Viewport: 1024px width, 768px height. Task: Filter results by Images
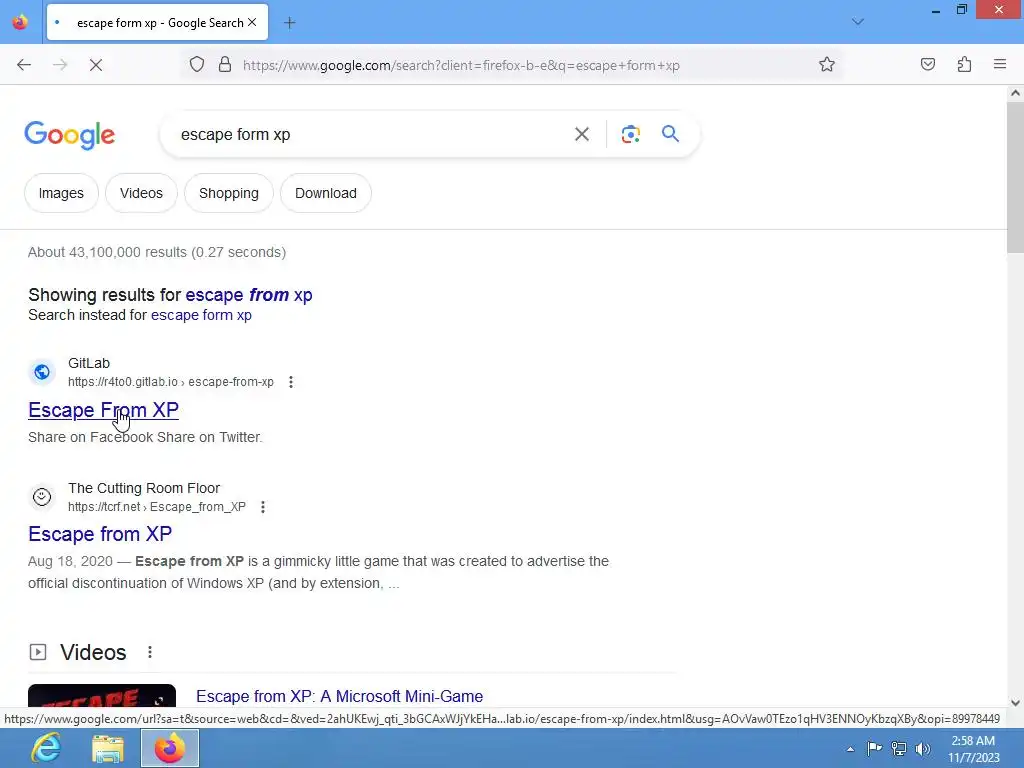(61, 193)
